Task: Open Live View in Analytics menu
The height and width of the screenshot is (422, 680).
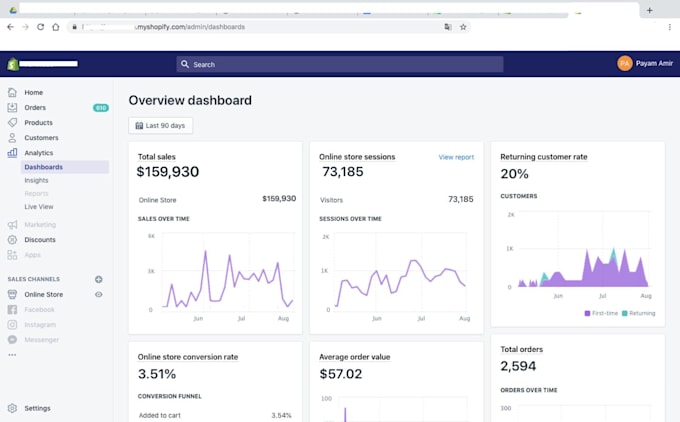Action: click(39, 206)
